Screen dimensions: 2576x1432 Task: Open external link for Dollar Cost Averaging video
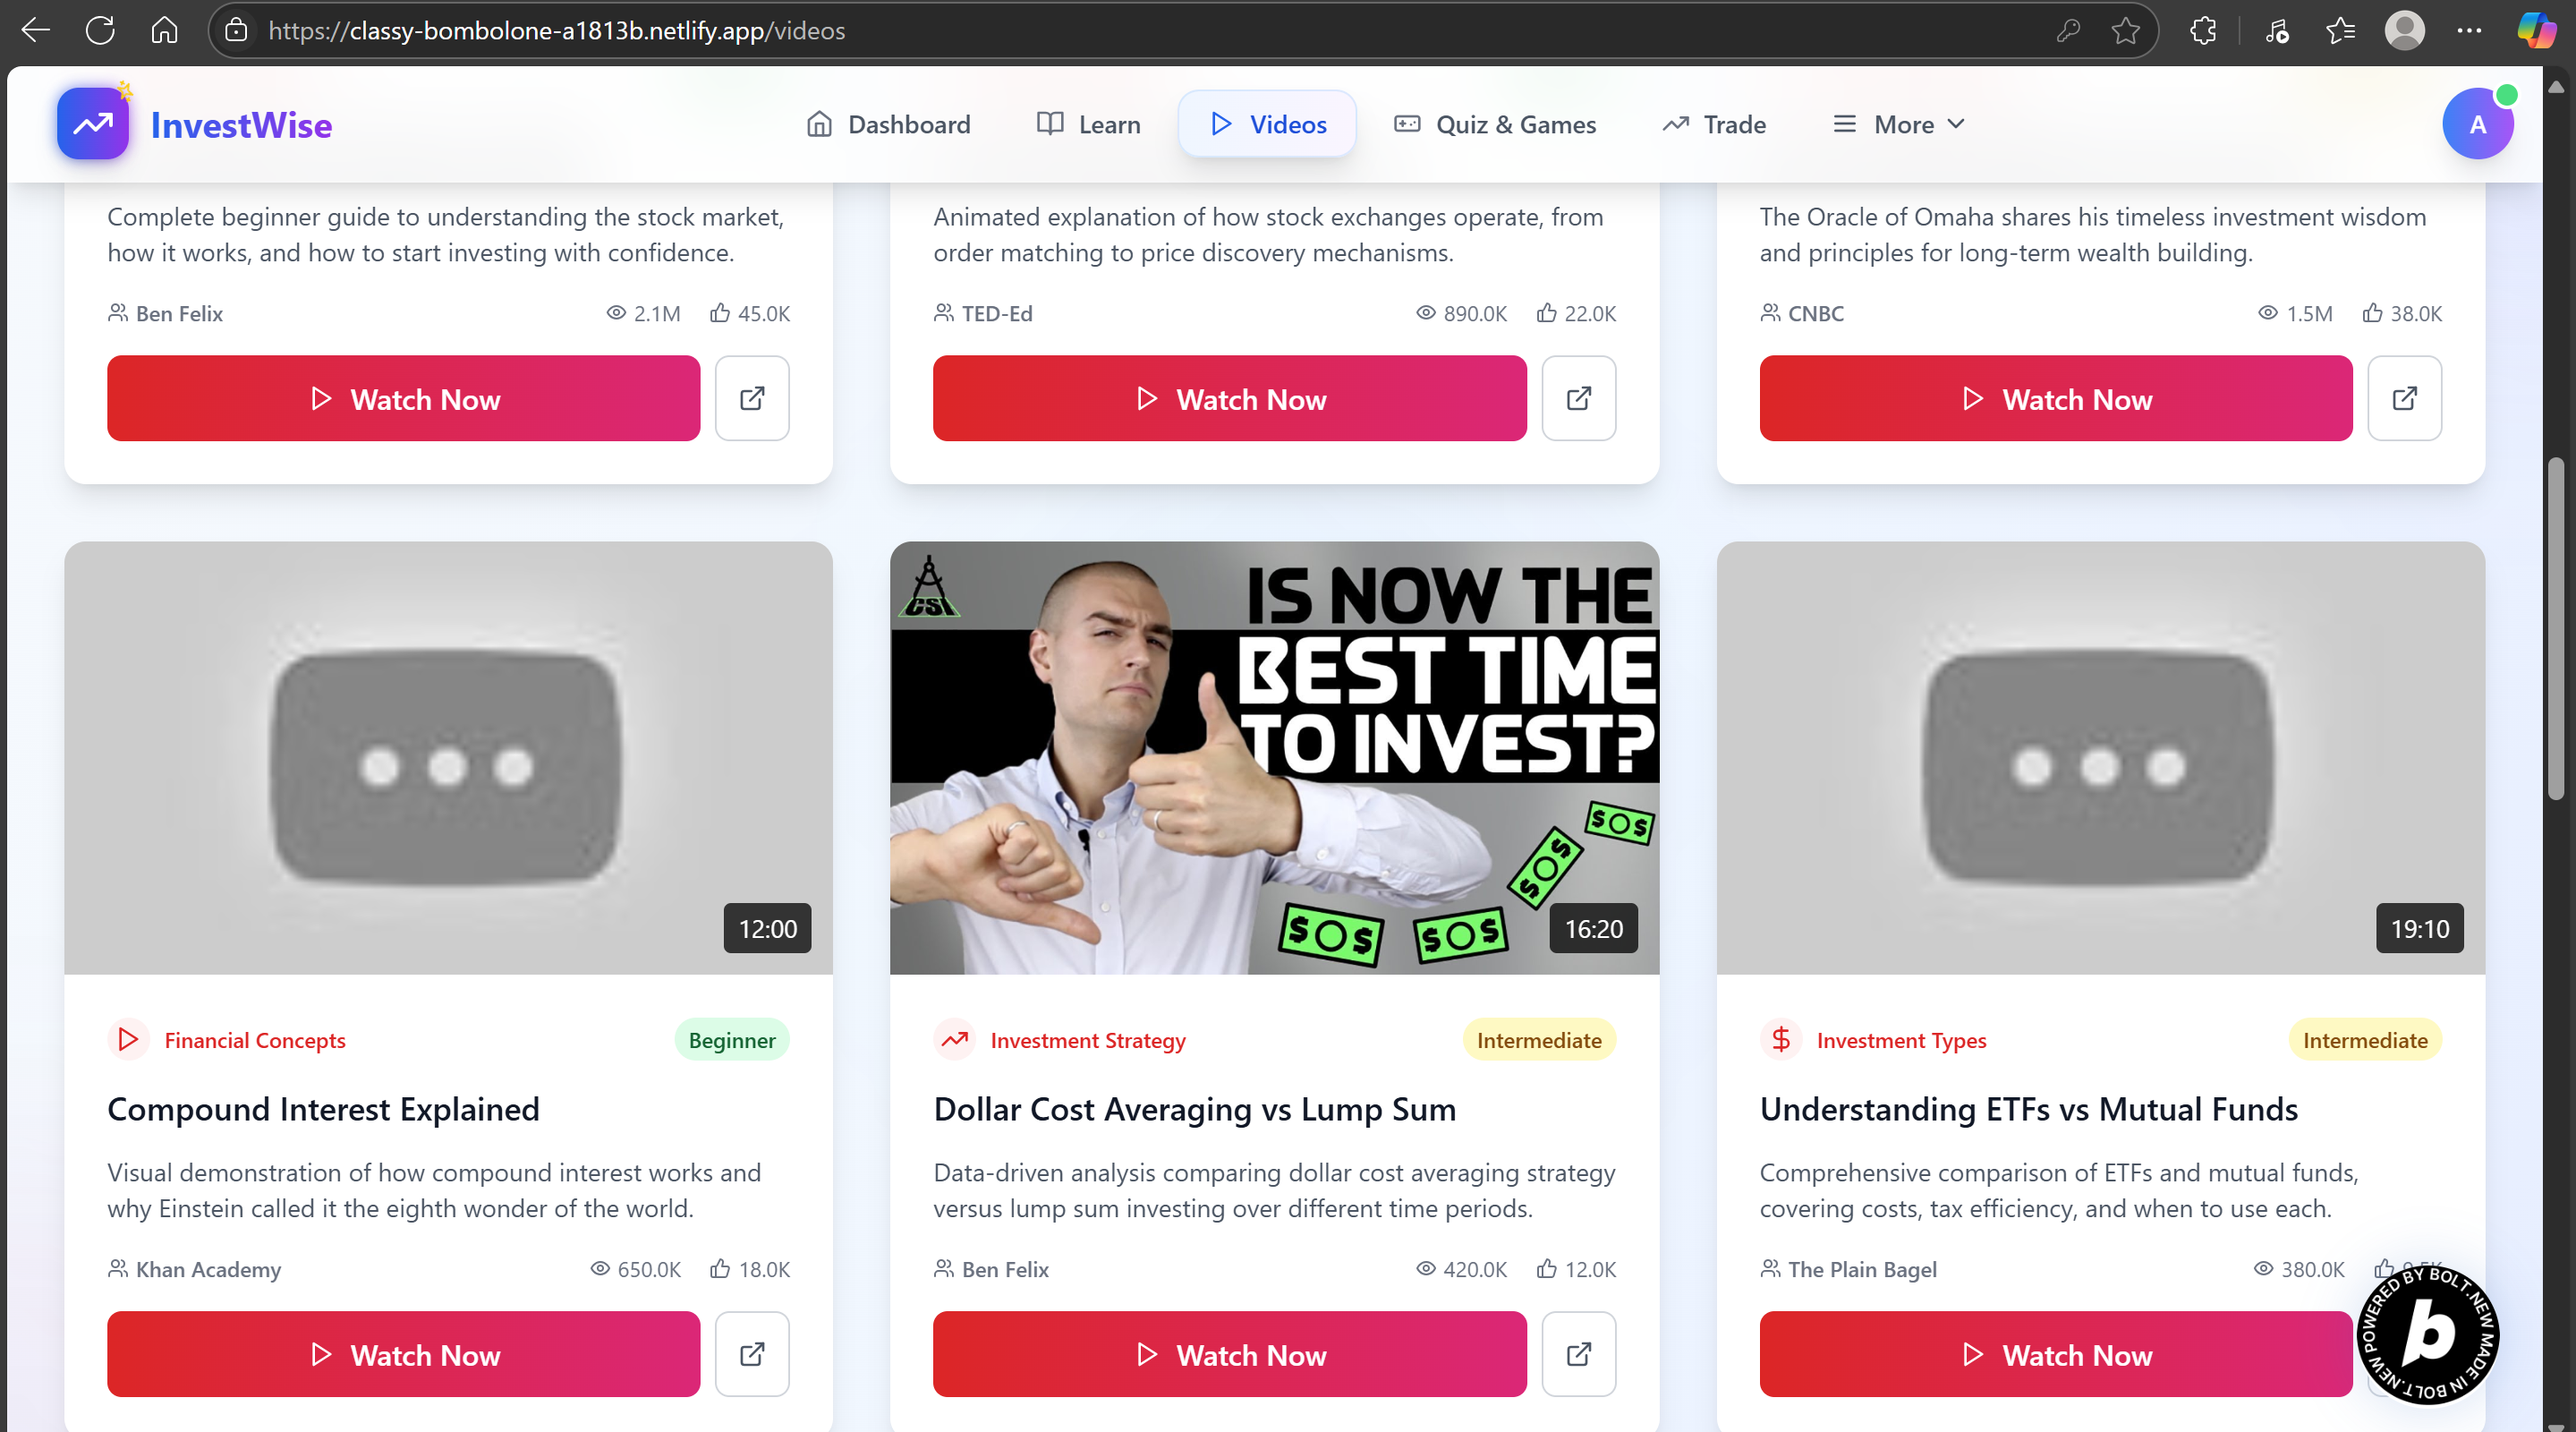click(x=1578, y=1354)
